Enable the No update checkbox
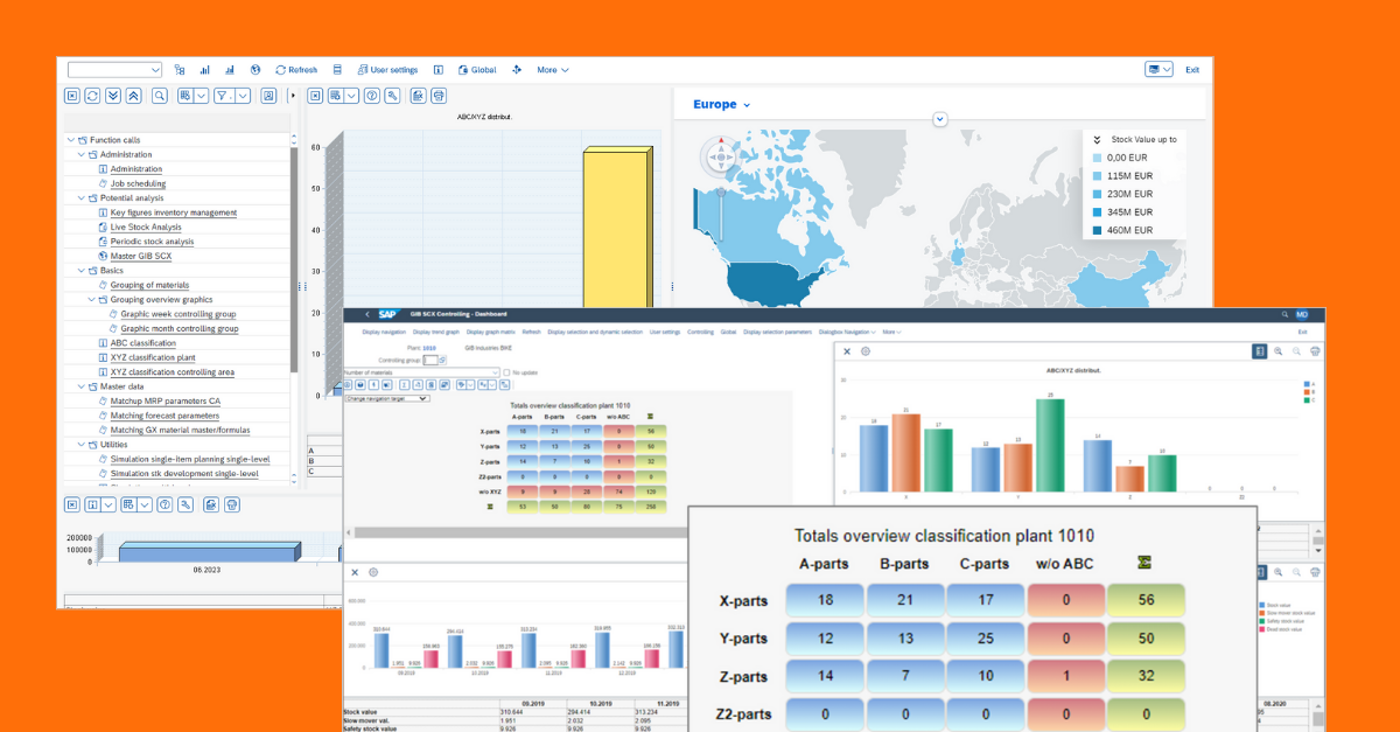Screen dimensions: 1400x732 coord(507,371)
